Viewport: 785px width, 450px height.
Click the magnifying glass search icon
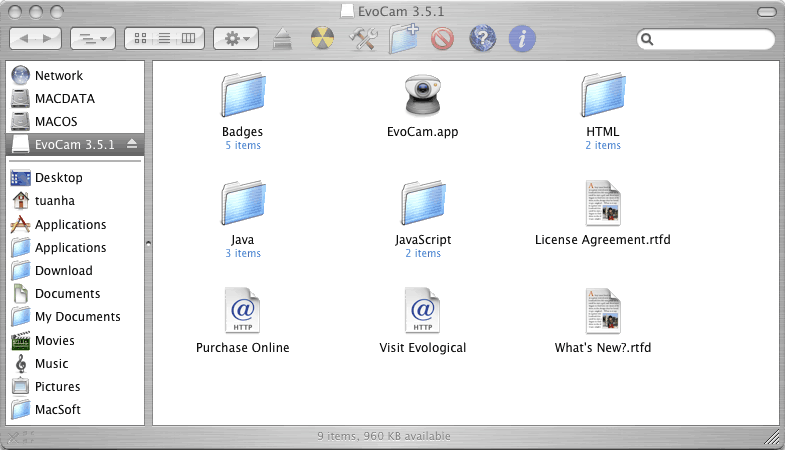[647, 39]
